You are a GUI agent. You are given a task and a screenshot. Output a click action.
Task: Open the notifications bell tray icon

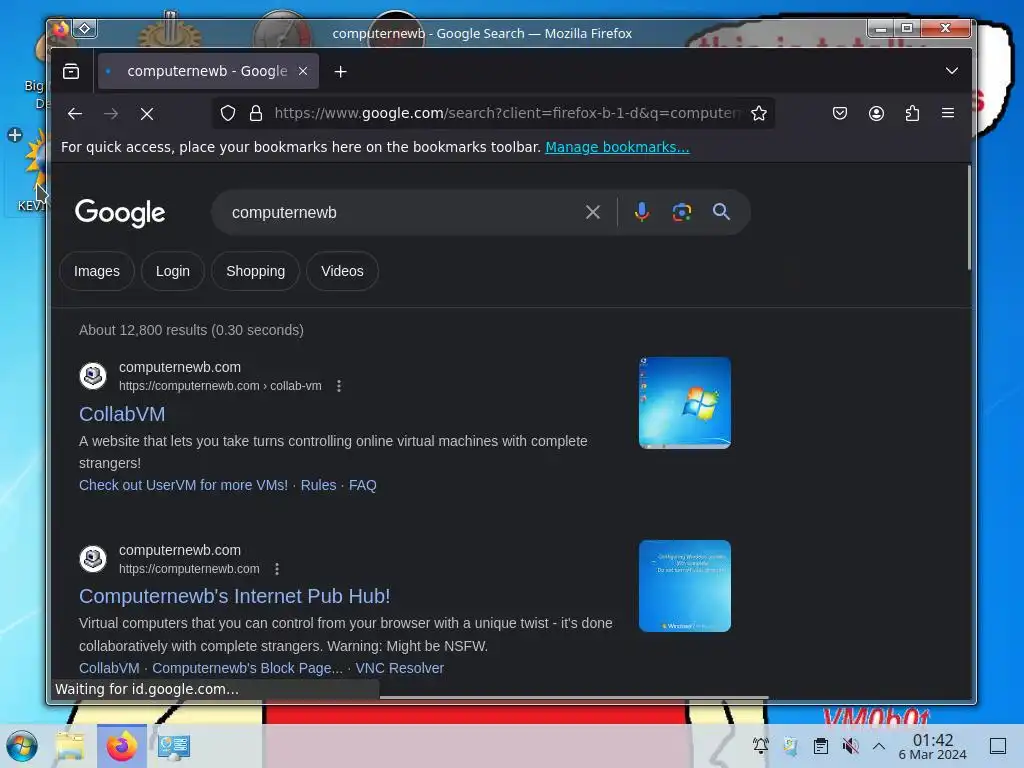pyautogui.click(x=760, y=745)
